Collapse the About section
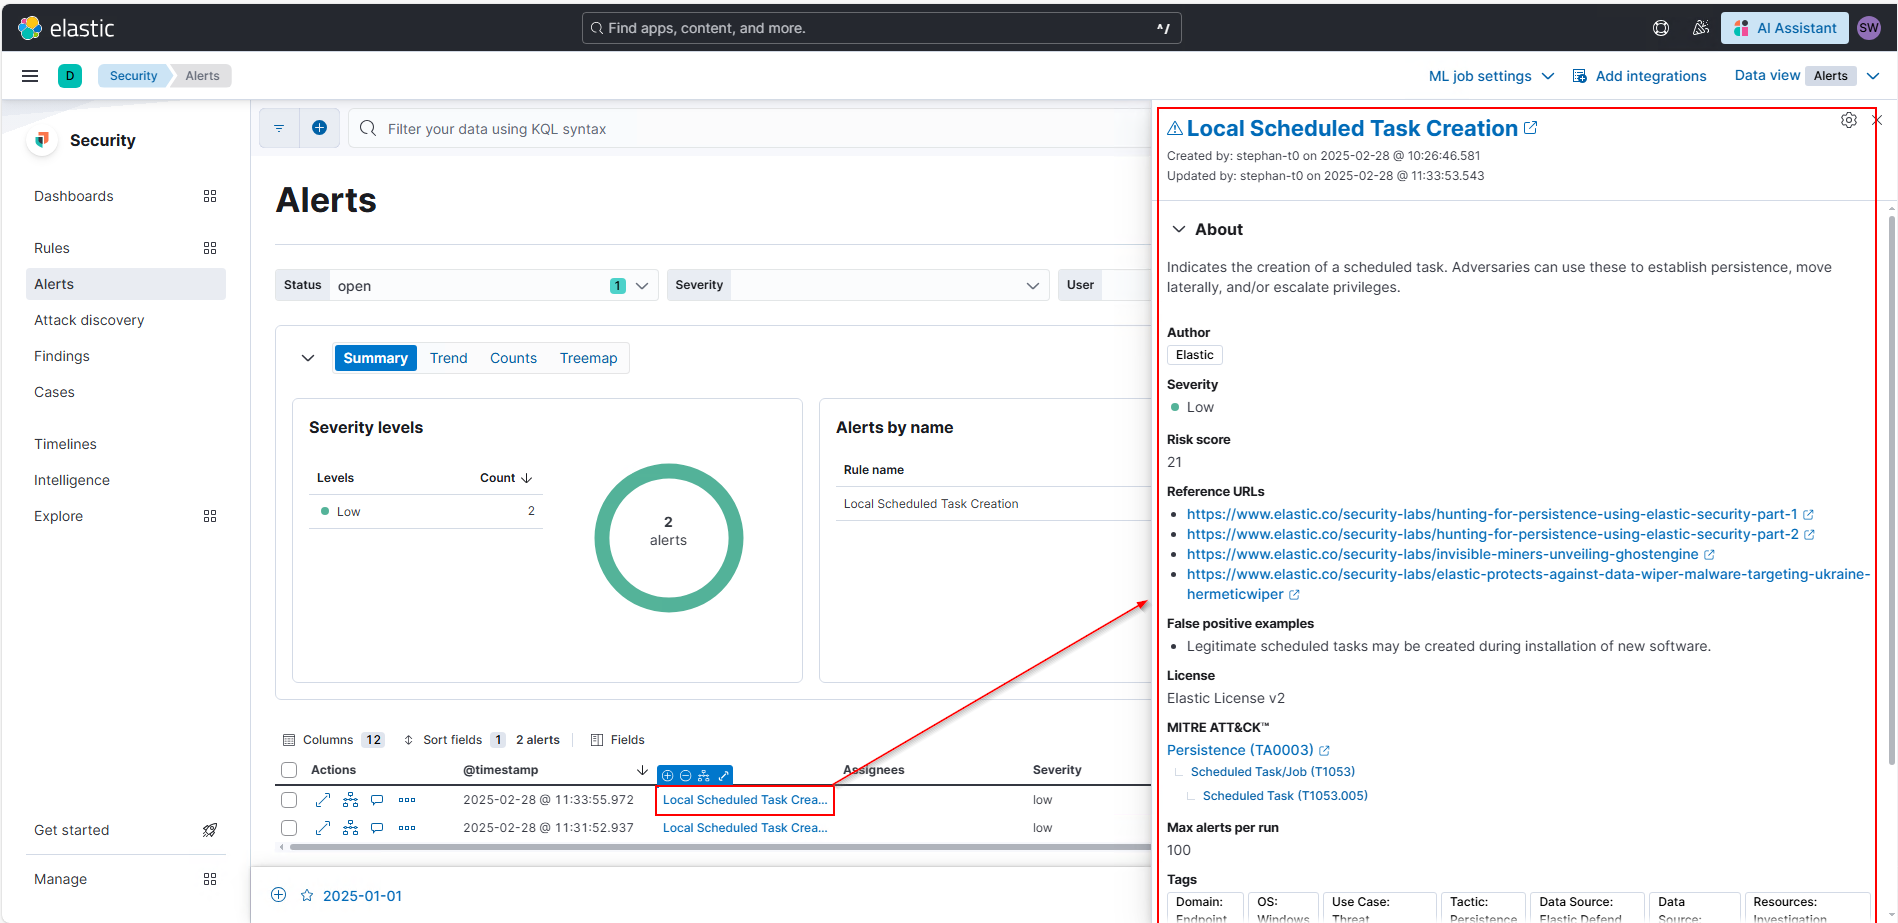The width and height of the screenshot is (1898, 923). [x=1179, y=229]
